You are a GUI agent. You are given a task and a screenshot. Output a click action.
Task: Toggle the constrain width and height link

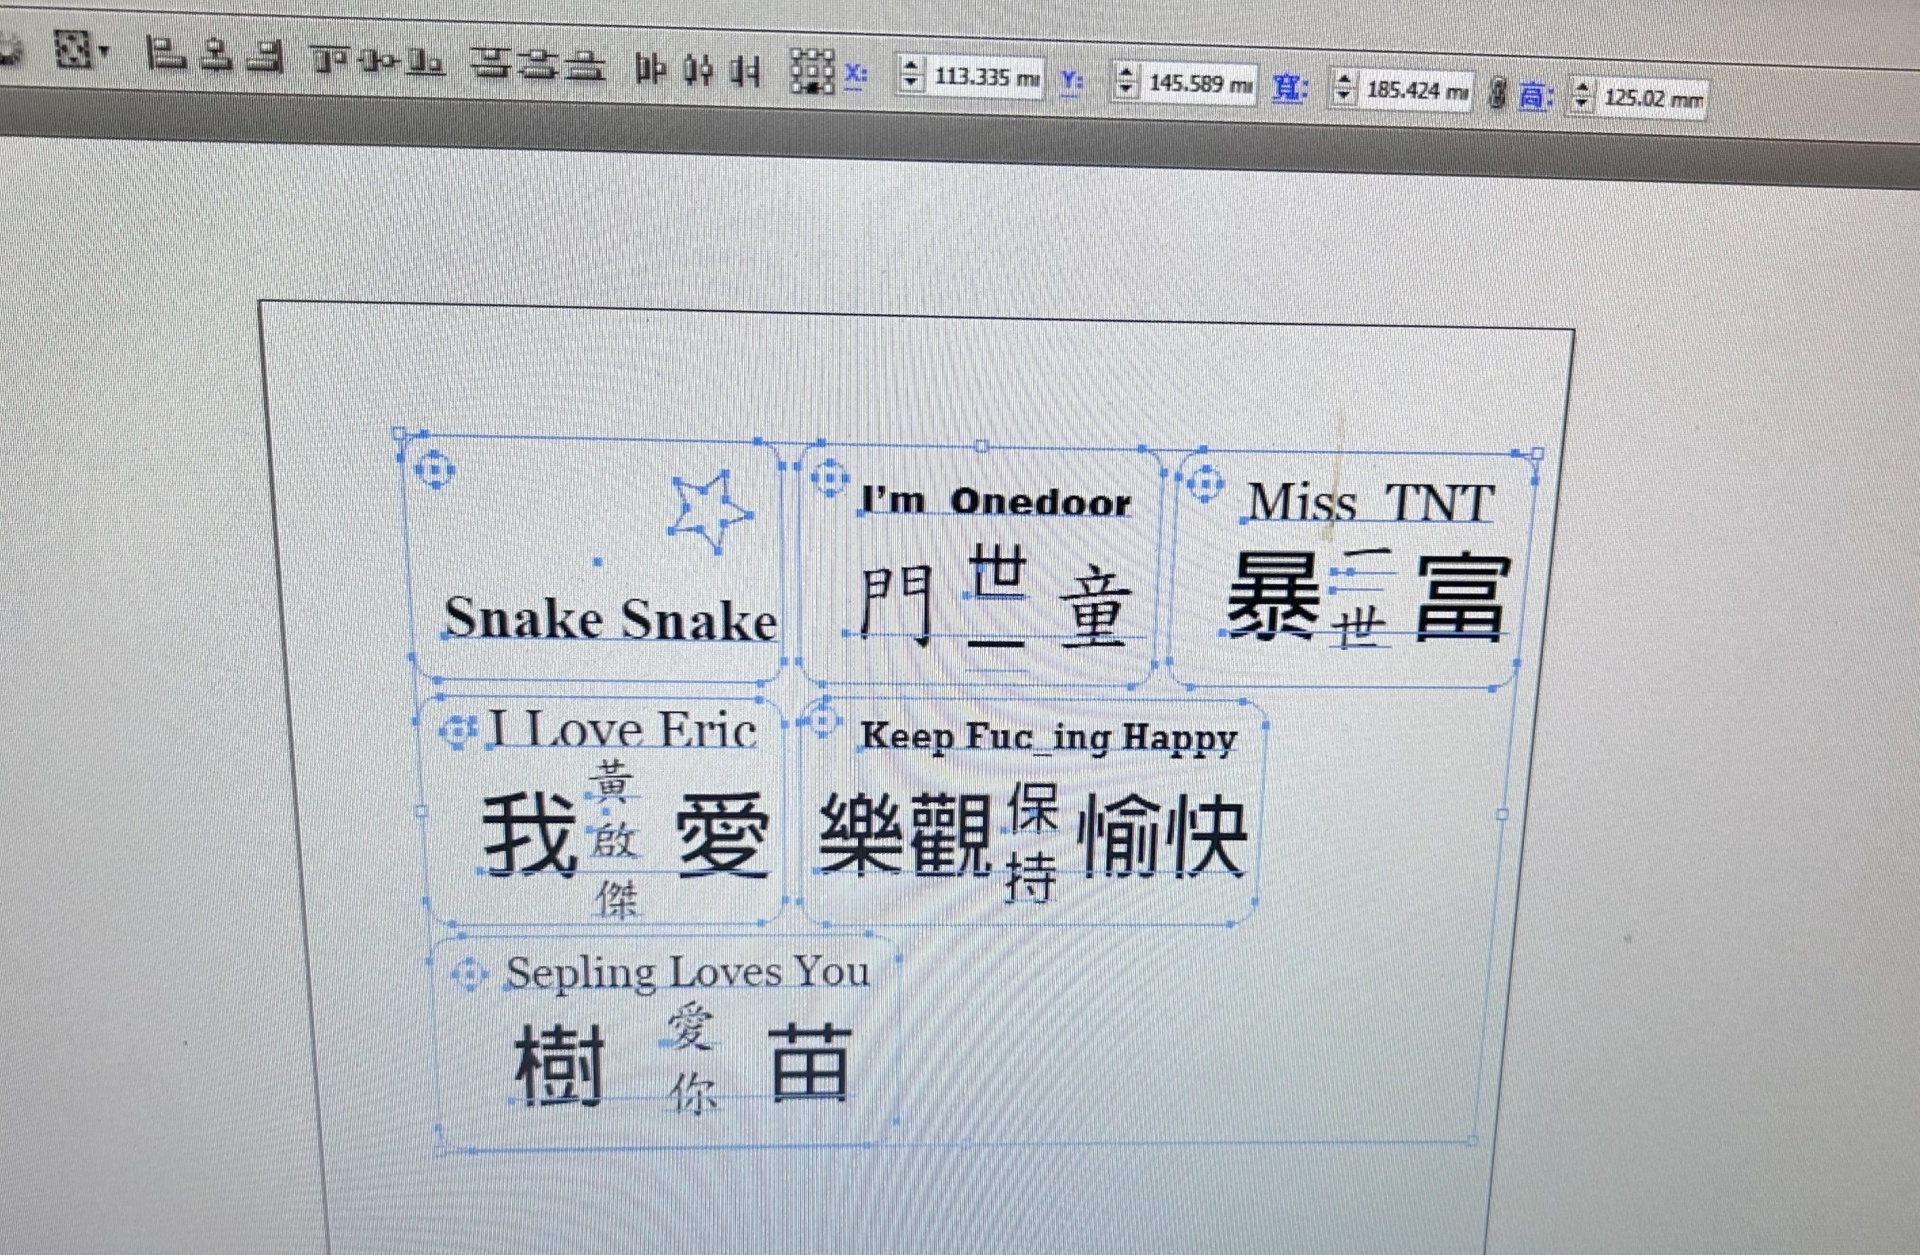[x=1496, y=94]
